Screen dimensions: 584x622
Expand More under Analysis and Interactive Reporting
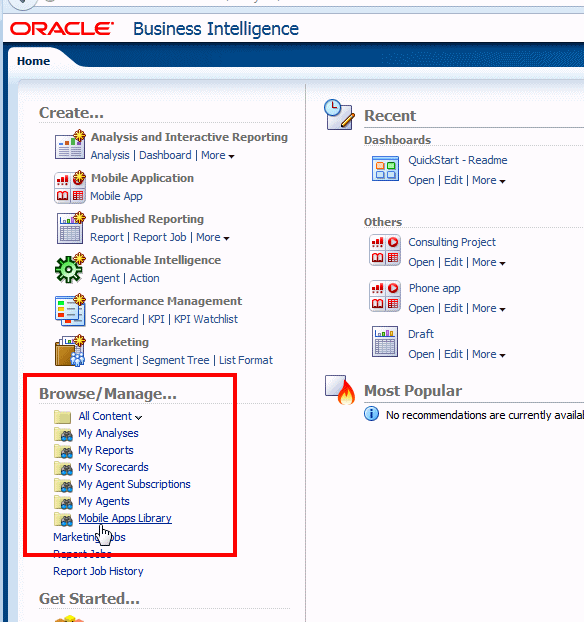coord(217,155)
